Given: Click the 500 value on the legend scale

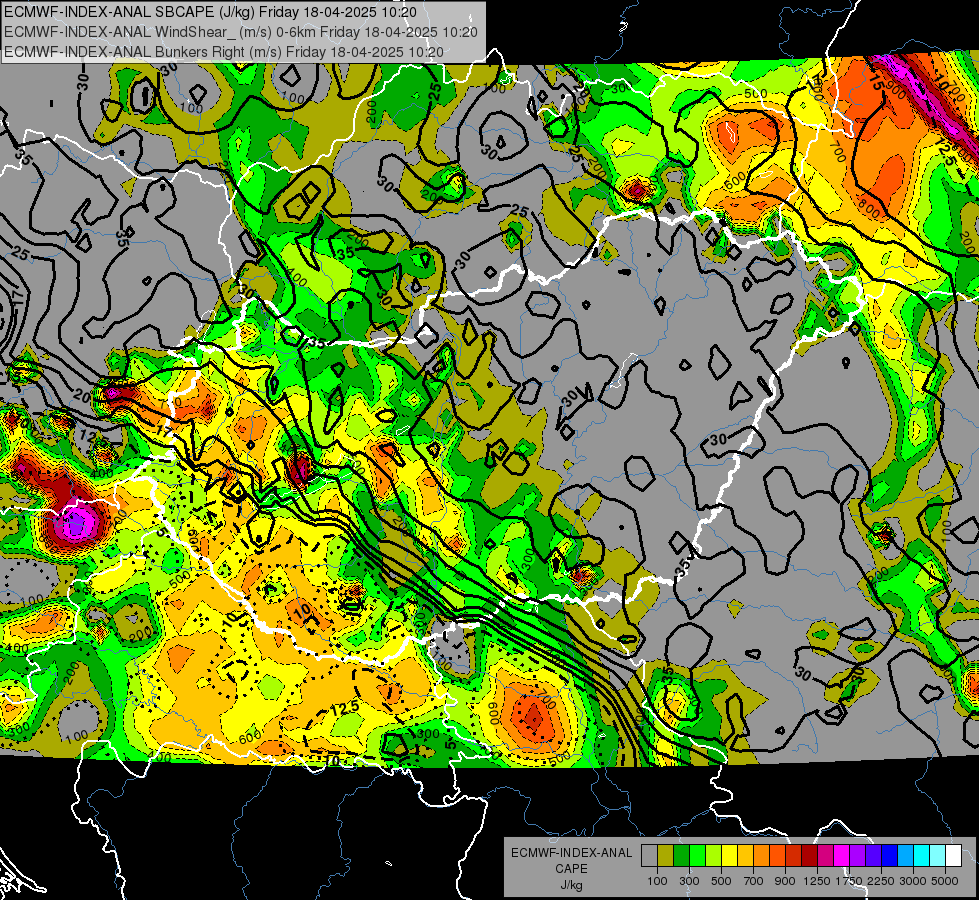Looking at the screenshot, I should click(x=721, y=881).
